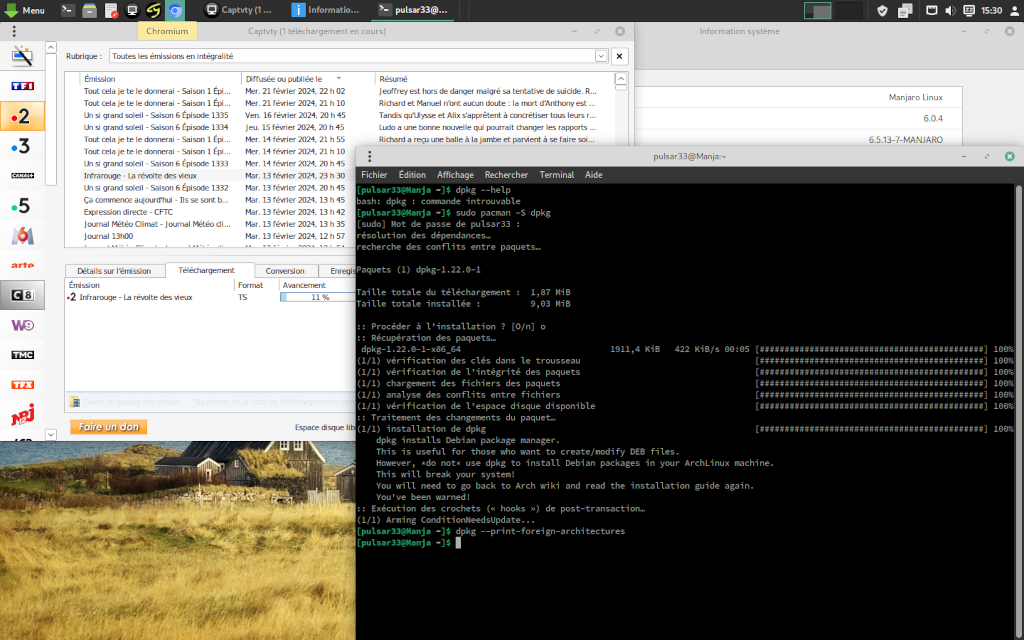Select the TF1 channel logo
This screenshot has width=1024, height=640.
(22, 86)
